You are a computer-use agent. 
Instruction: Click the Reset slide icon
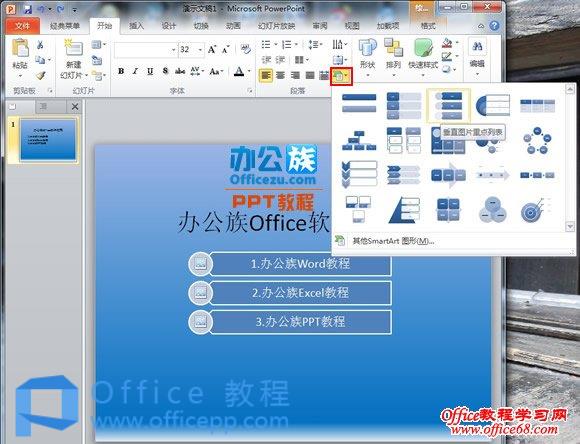click(97, 60)
